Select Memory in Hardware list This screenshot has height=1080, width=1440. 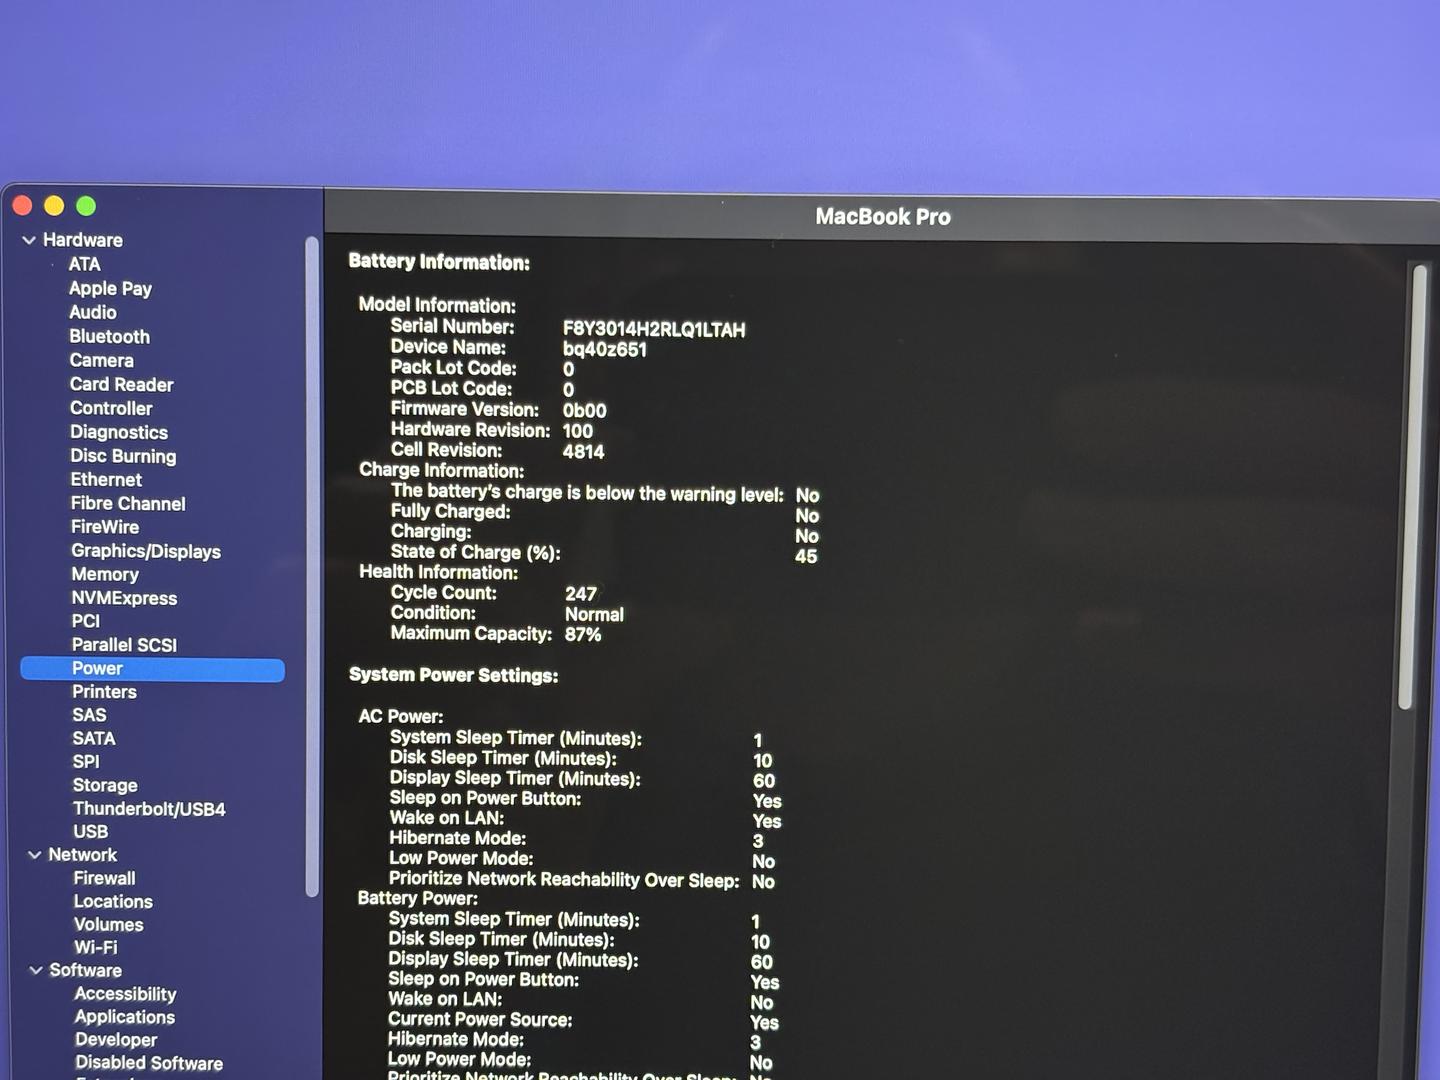coord(104,574)
